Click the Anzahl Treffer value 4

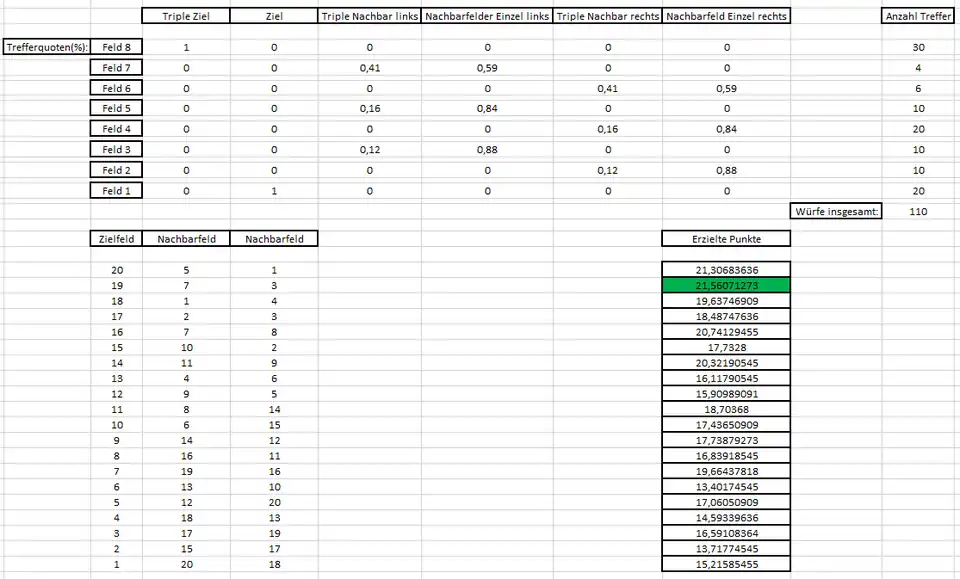[x=918, y=68]
